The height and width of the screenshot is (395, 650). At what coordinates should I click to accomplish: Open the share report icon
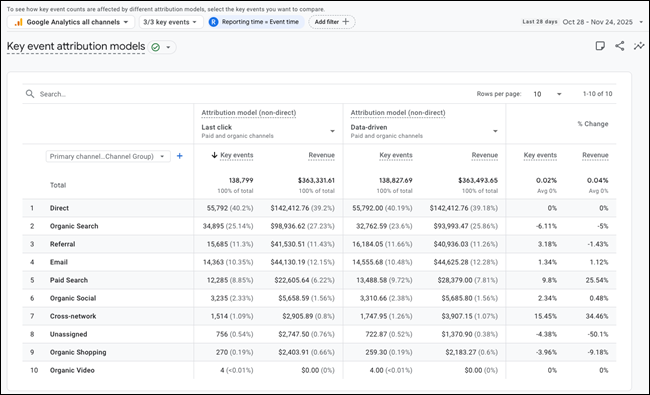[x=620, y=46]
